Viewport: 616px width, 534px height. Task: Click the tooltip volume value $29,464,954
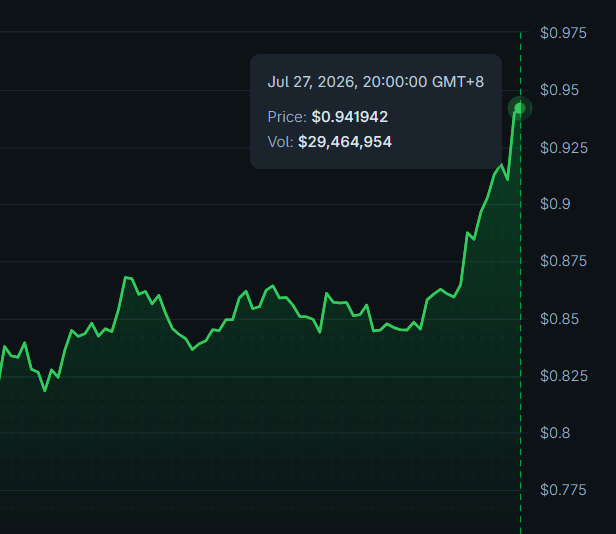coord(345,142)
